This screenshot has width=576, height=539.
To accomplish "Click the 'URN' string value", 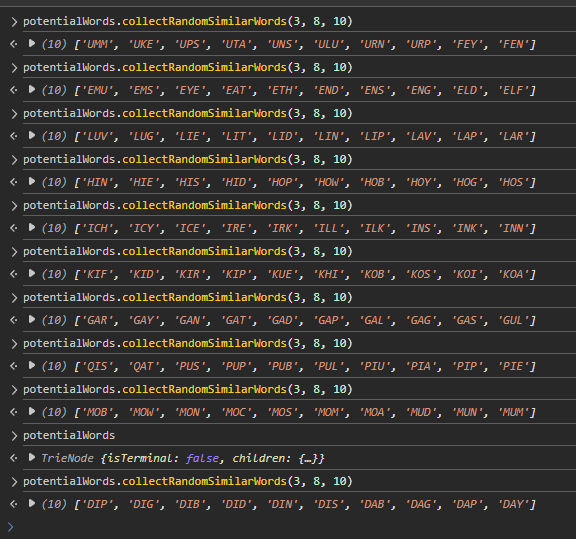I will [x=374, y=44].
